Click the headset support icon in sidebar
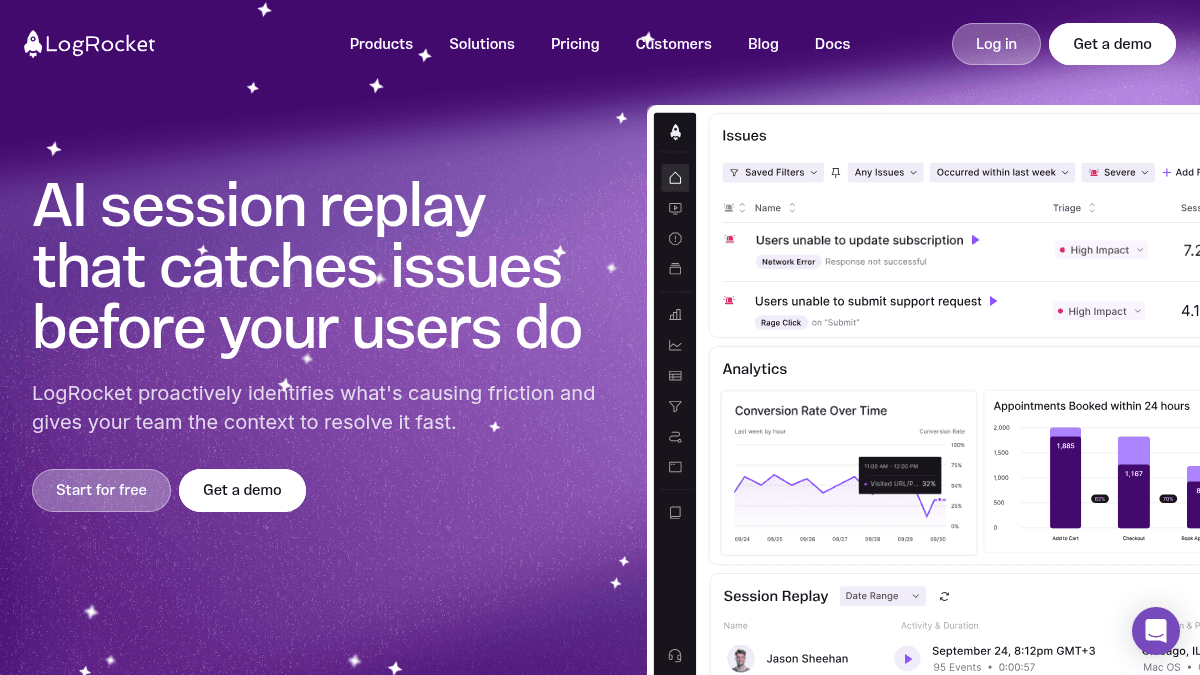 pos(675,656)
